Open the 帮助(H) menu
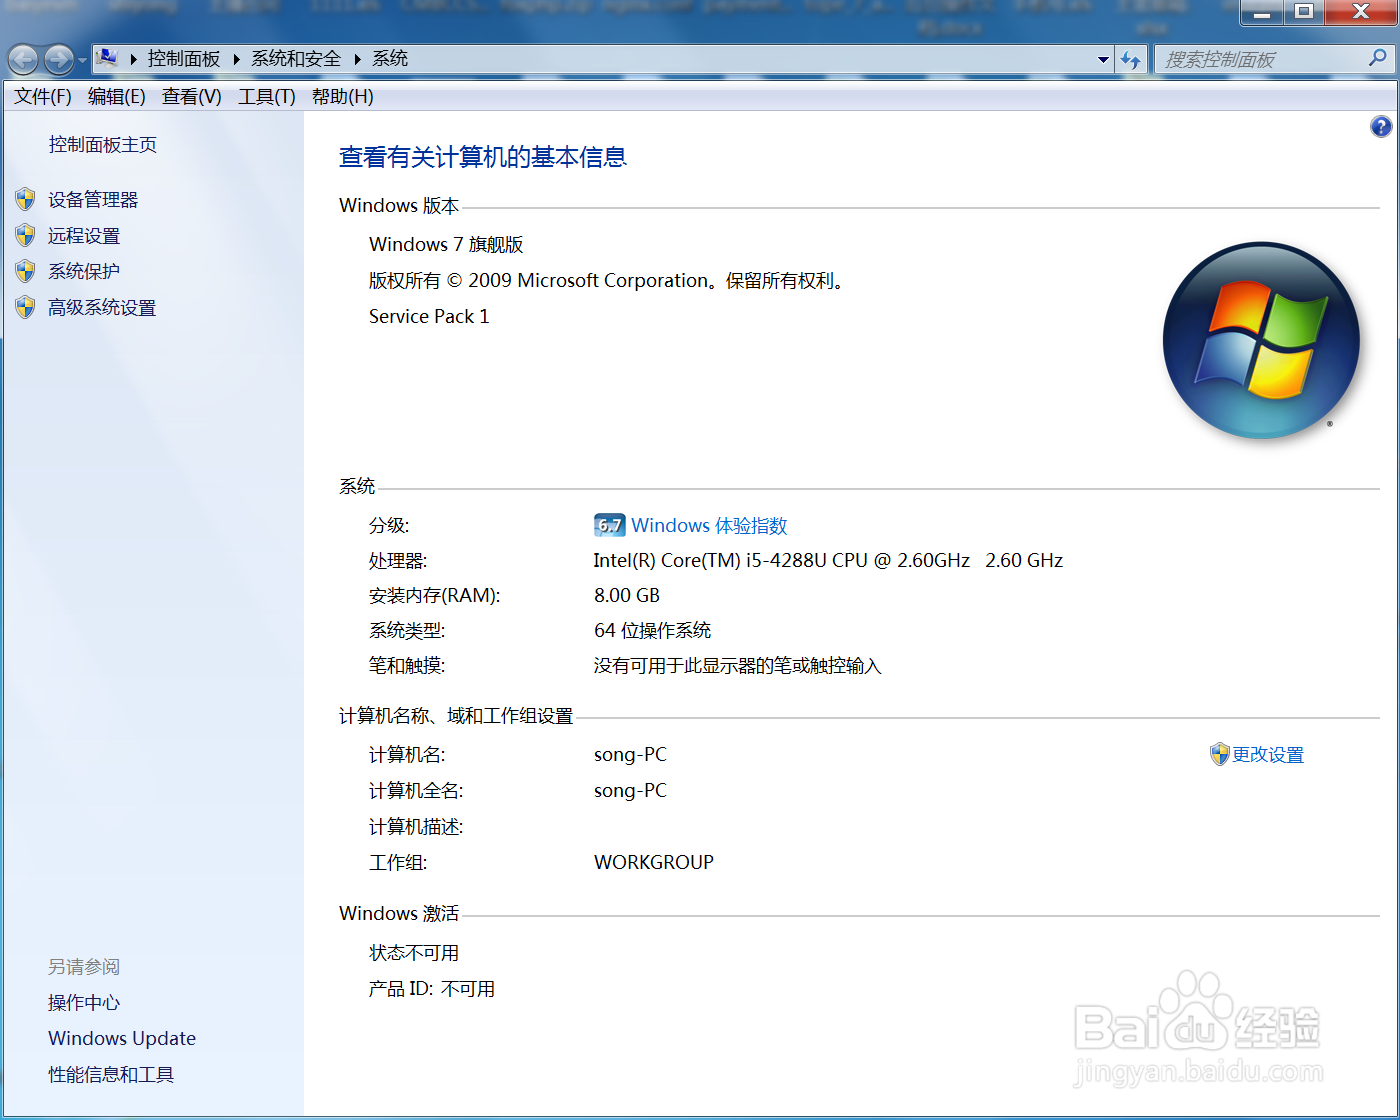1400x1120 pixels. [340, 96]
